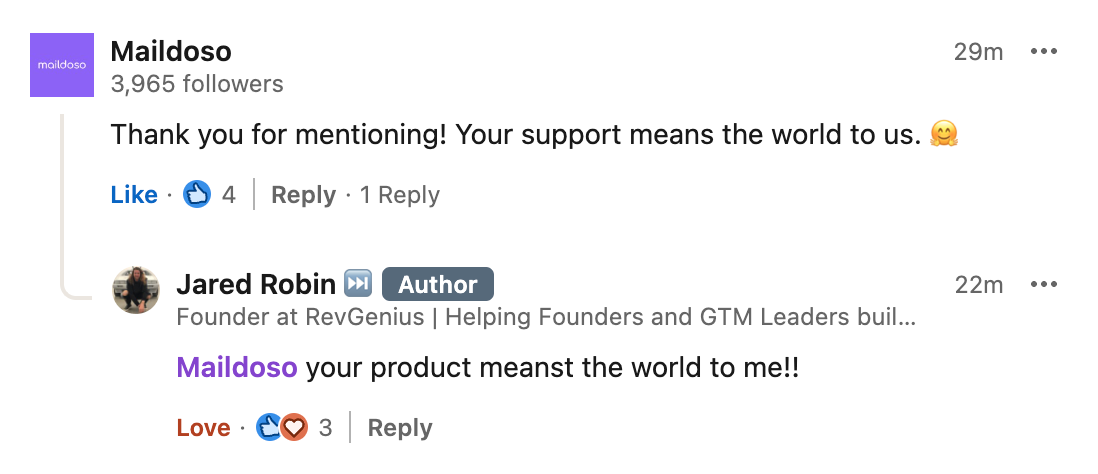
Task: Click the red heart reaction icon
Action: click(295, 427)
